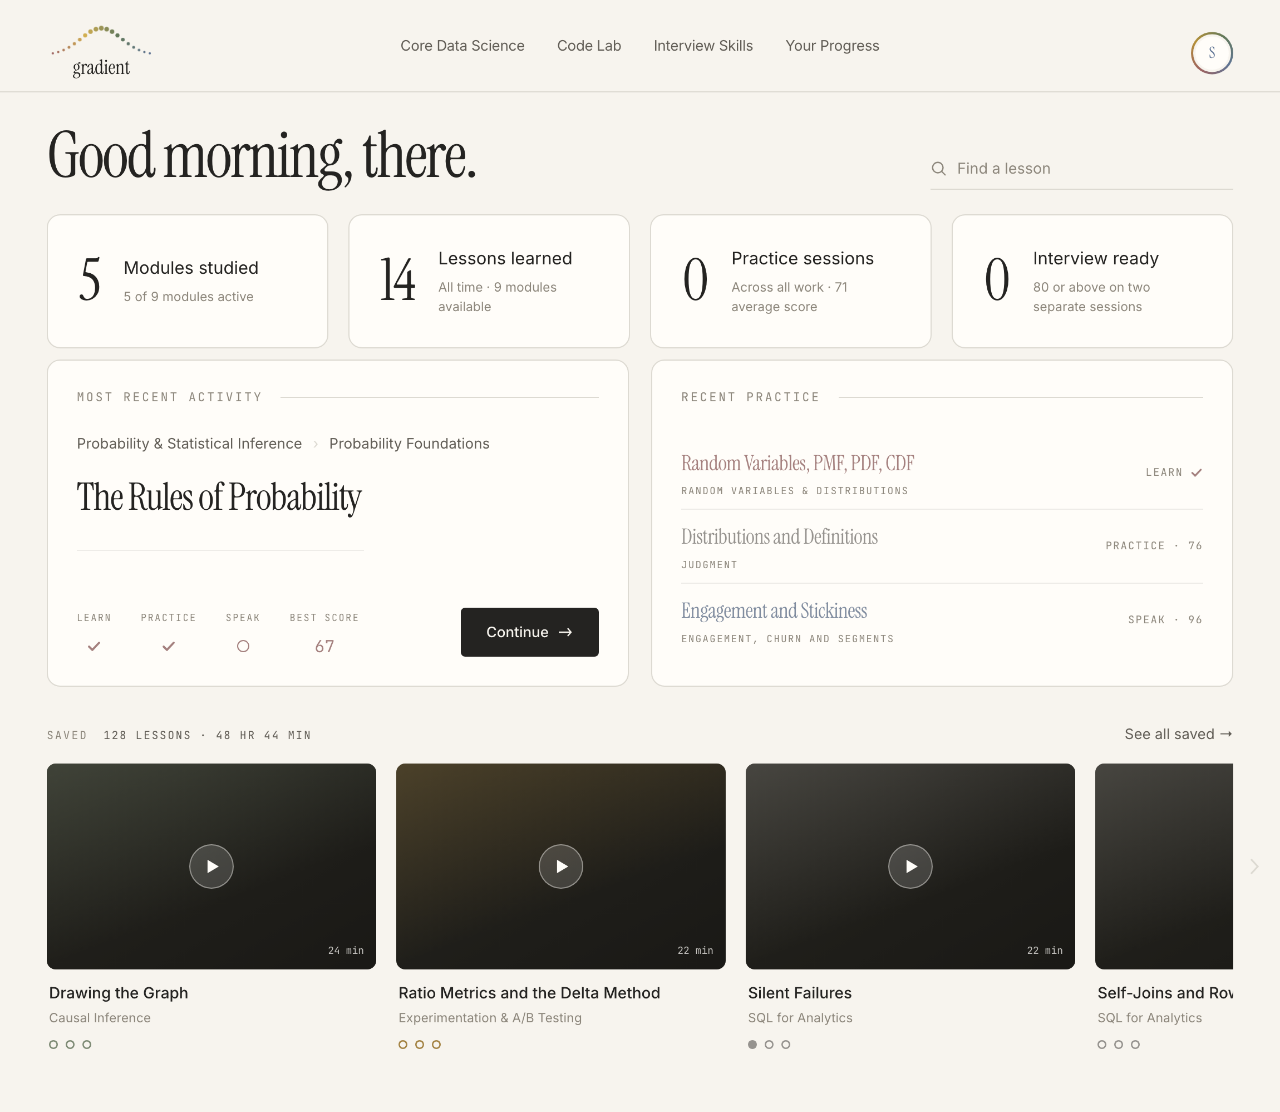Click the Experimentation & A/B Testing label
Image resolution: width=1280 pixels, height=1112 pixels.
click(x=490, y=1018)
